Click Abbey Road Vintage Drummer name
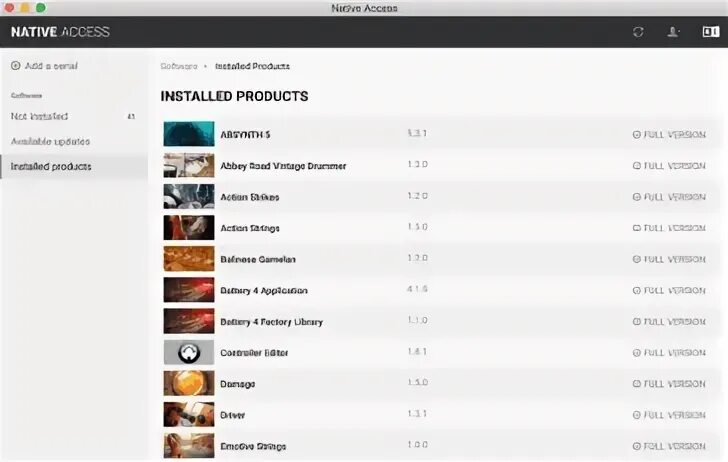 [283, 166]
